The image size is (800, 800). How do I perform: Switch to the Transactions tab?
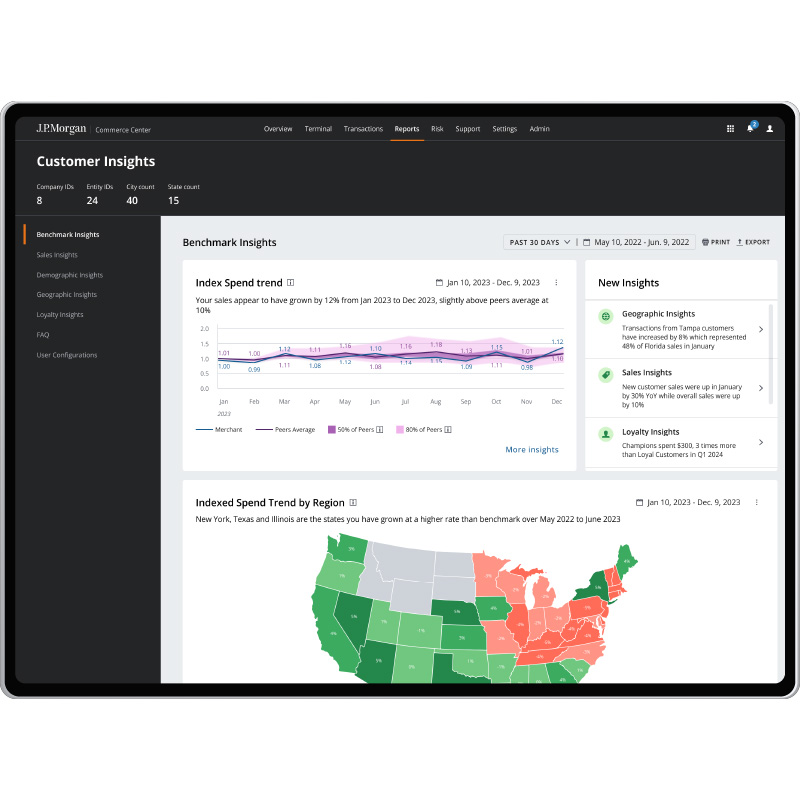coord(363,129)
